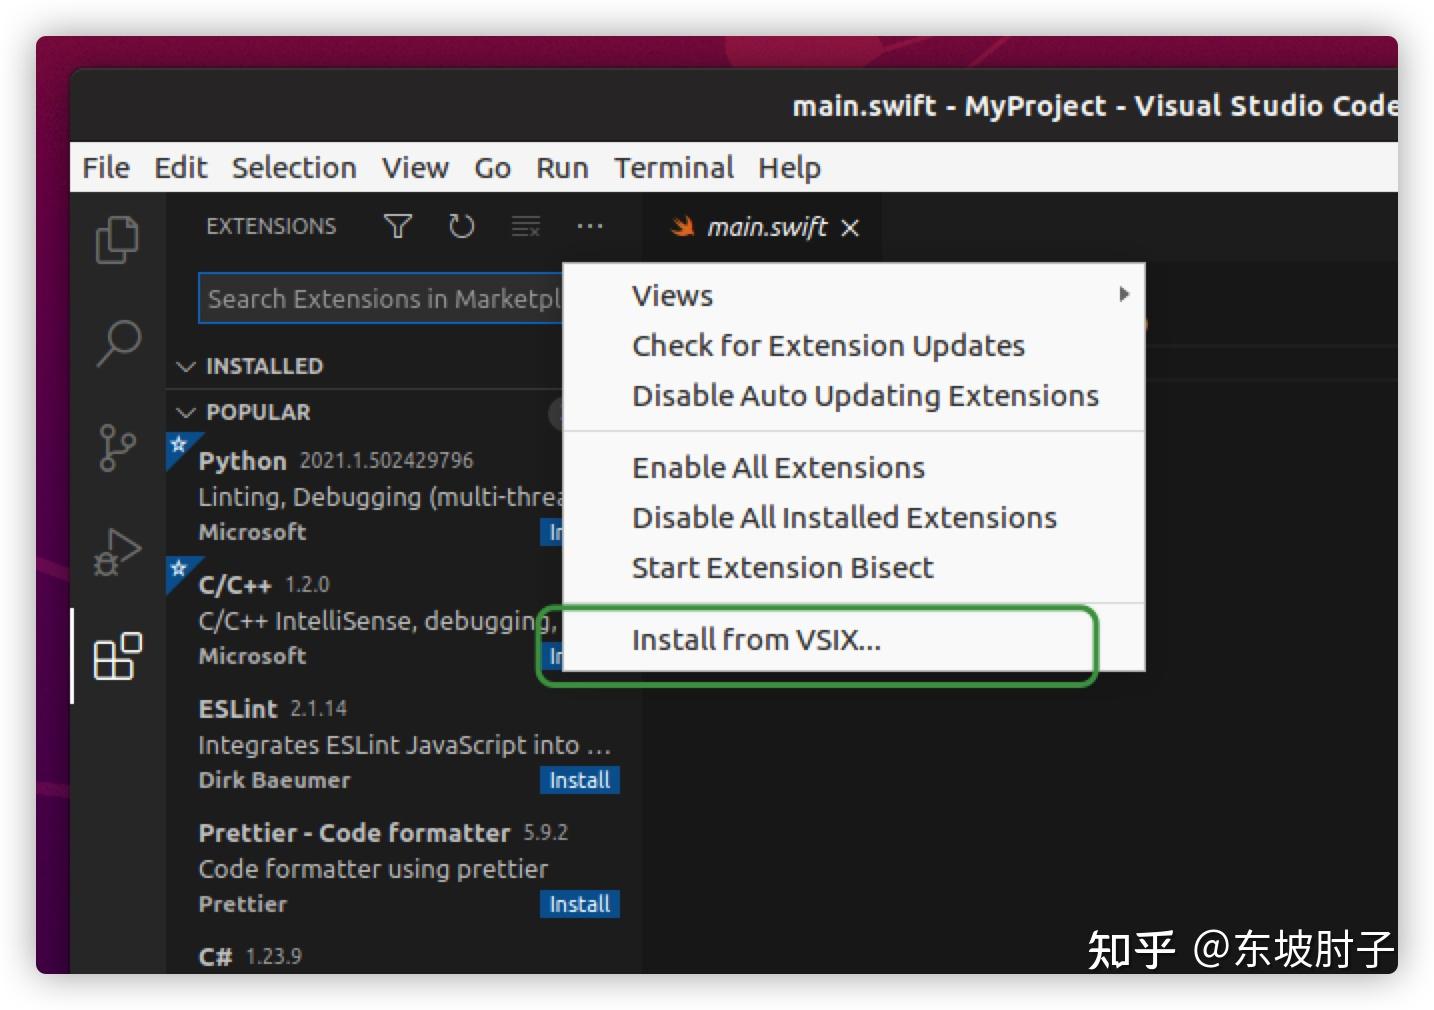Install the ESLint extension
Viewport: 1434px width, 1010px height.
579,780
